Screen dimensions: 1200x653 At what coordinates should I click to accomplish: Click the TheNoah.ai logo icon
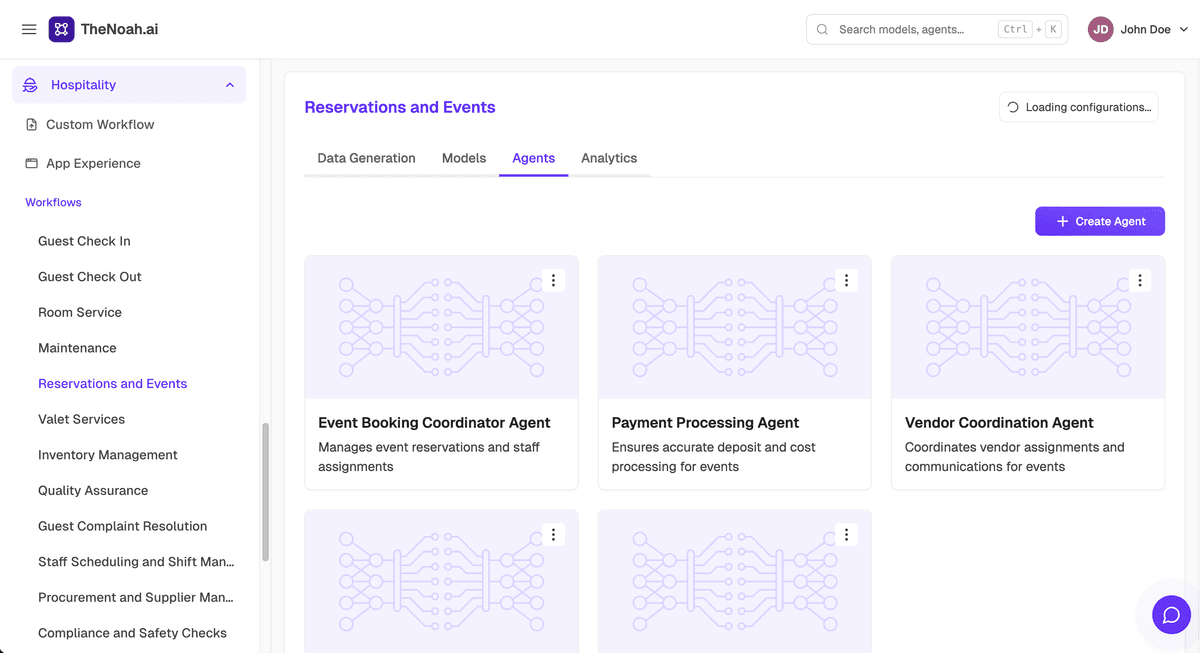pyautogui.click(x=61, y=29)
